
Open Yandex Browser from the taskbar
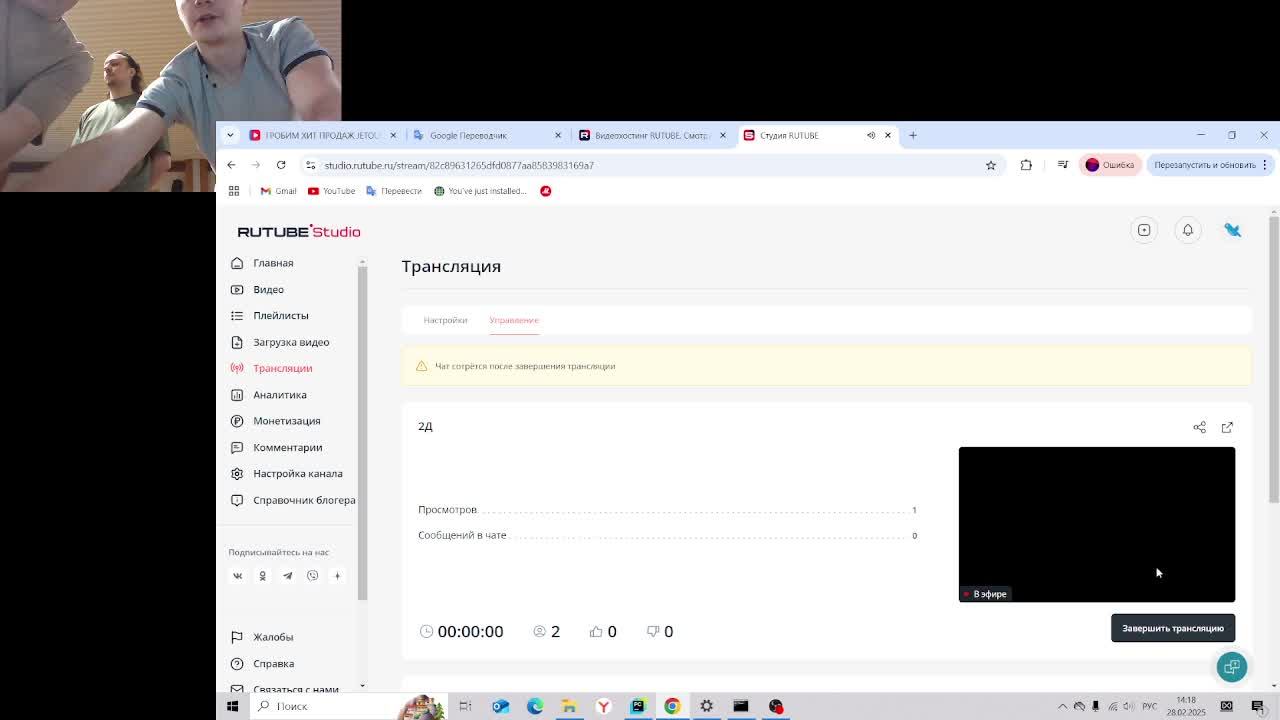pos(604,706)
